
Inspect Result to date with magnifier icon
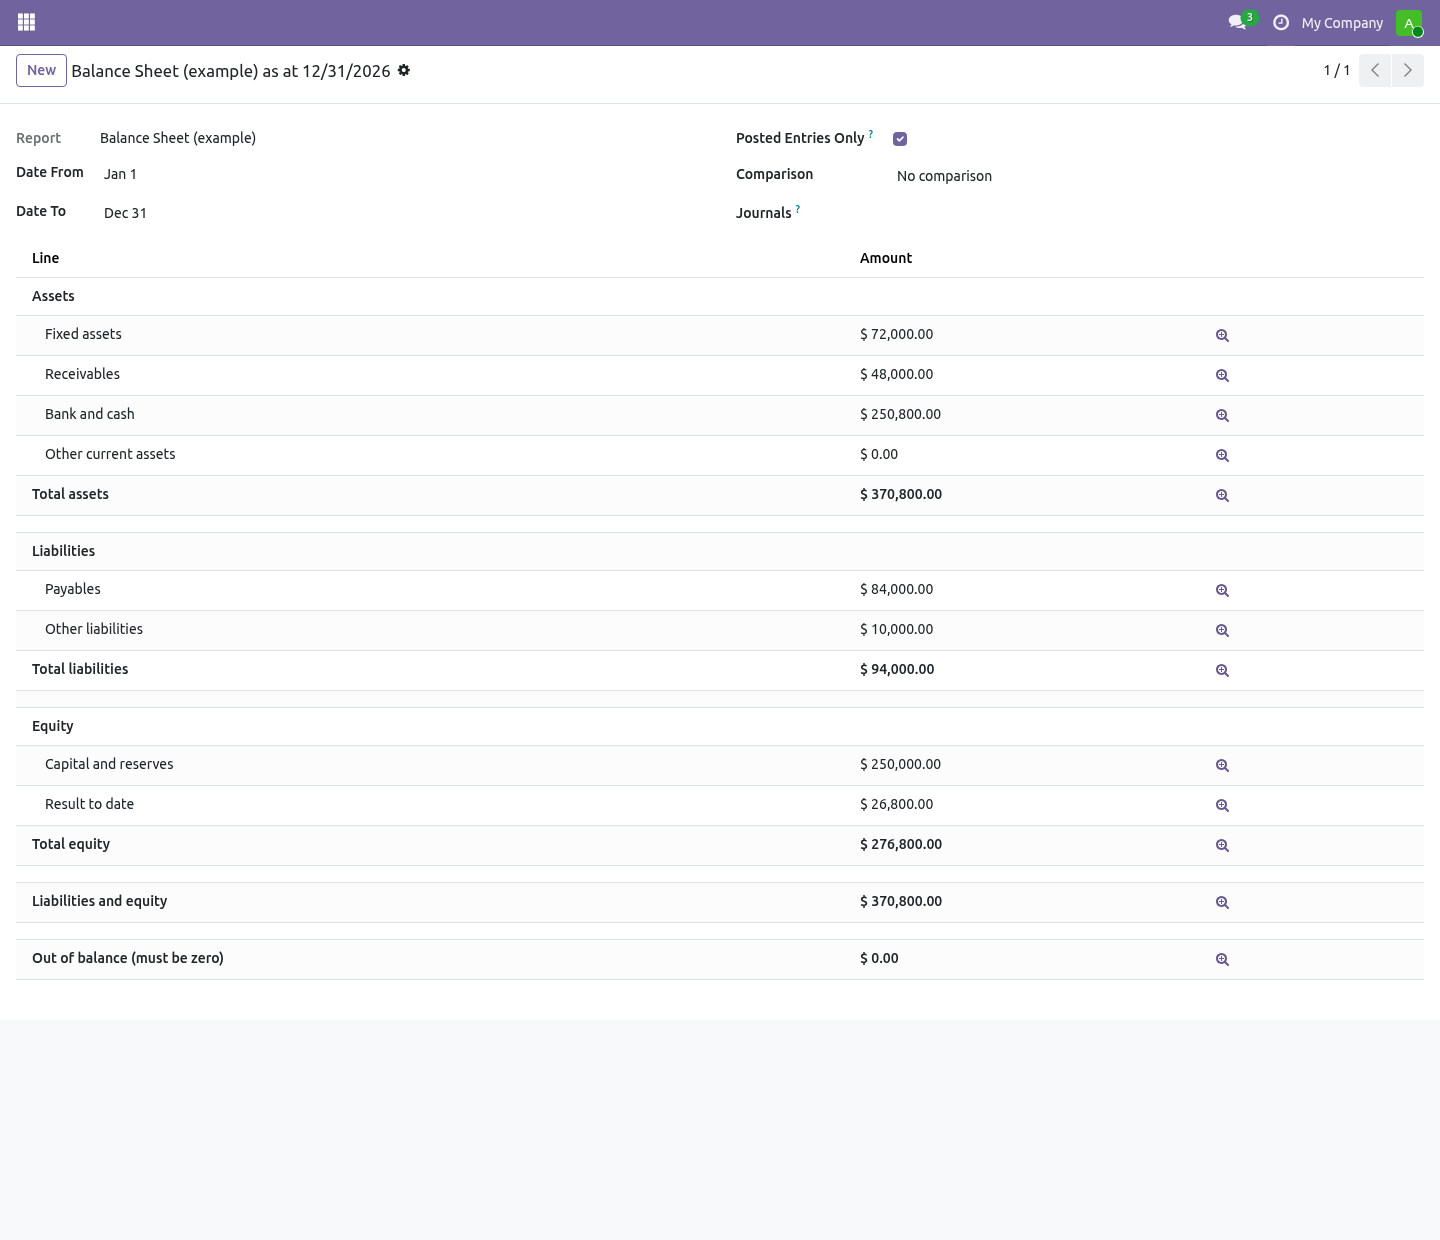click(1222, 806)
